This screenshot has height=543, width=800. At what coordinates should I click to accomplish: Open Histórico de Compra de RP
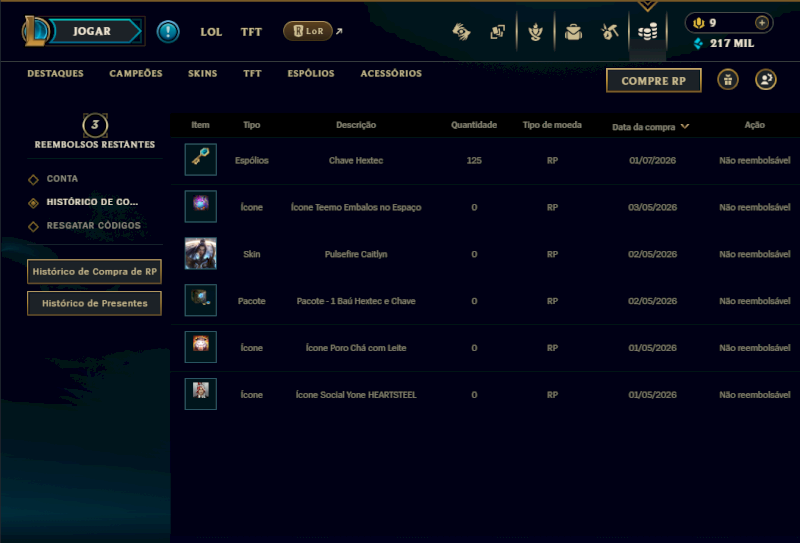pos(94,272)
